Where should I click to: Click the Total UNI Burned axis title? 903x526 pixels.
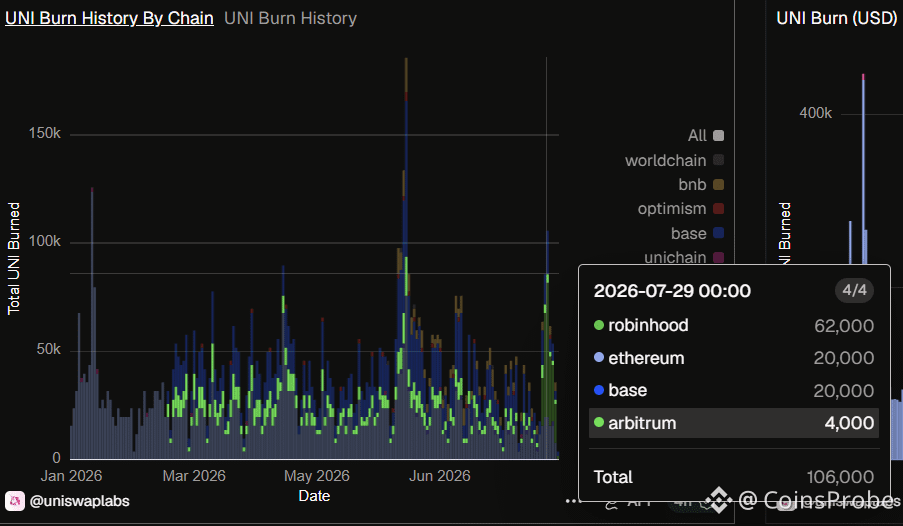(x=14, y=259)
